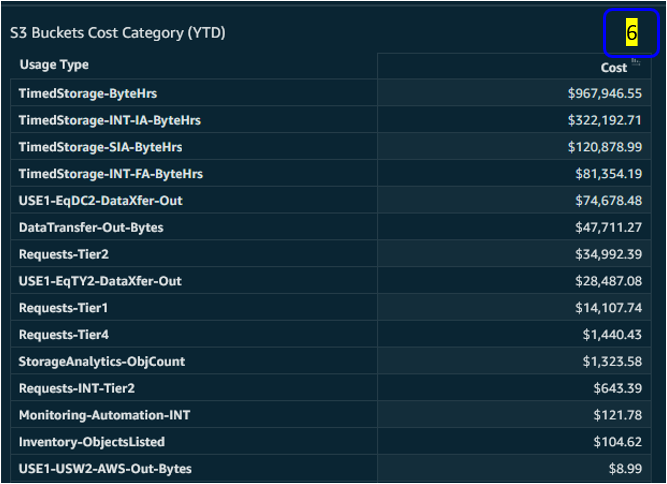Select the TimedStorage-INT-IA-ByteHrs usage type
Viewport: 667px width, 484px height.
tap(110, 120)
